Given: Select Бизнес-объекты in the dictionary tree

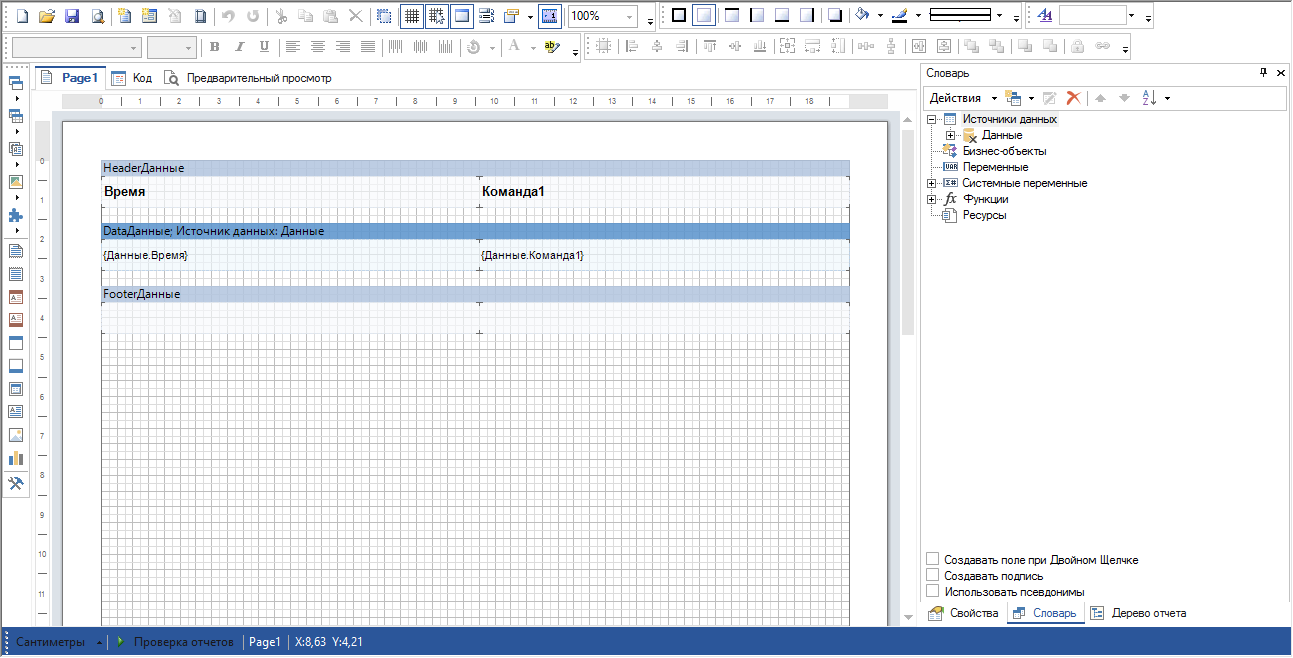Looking at the screenshot, I should click(1004, 151).
